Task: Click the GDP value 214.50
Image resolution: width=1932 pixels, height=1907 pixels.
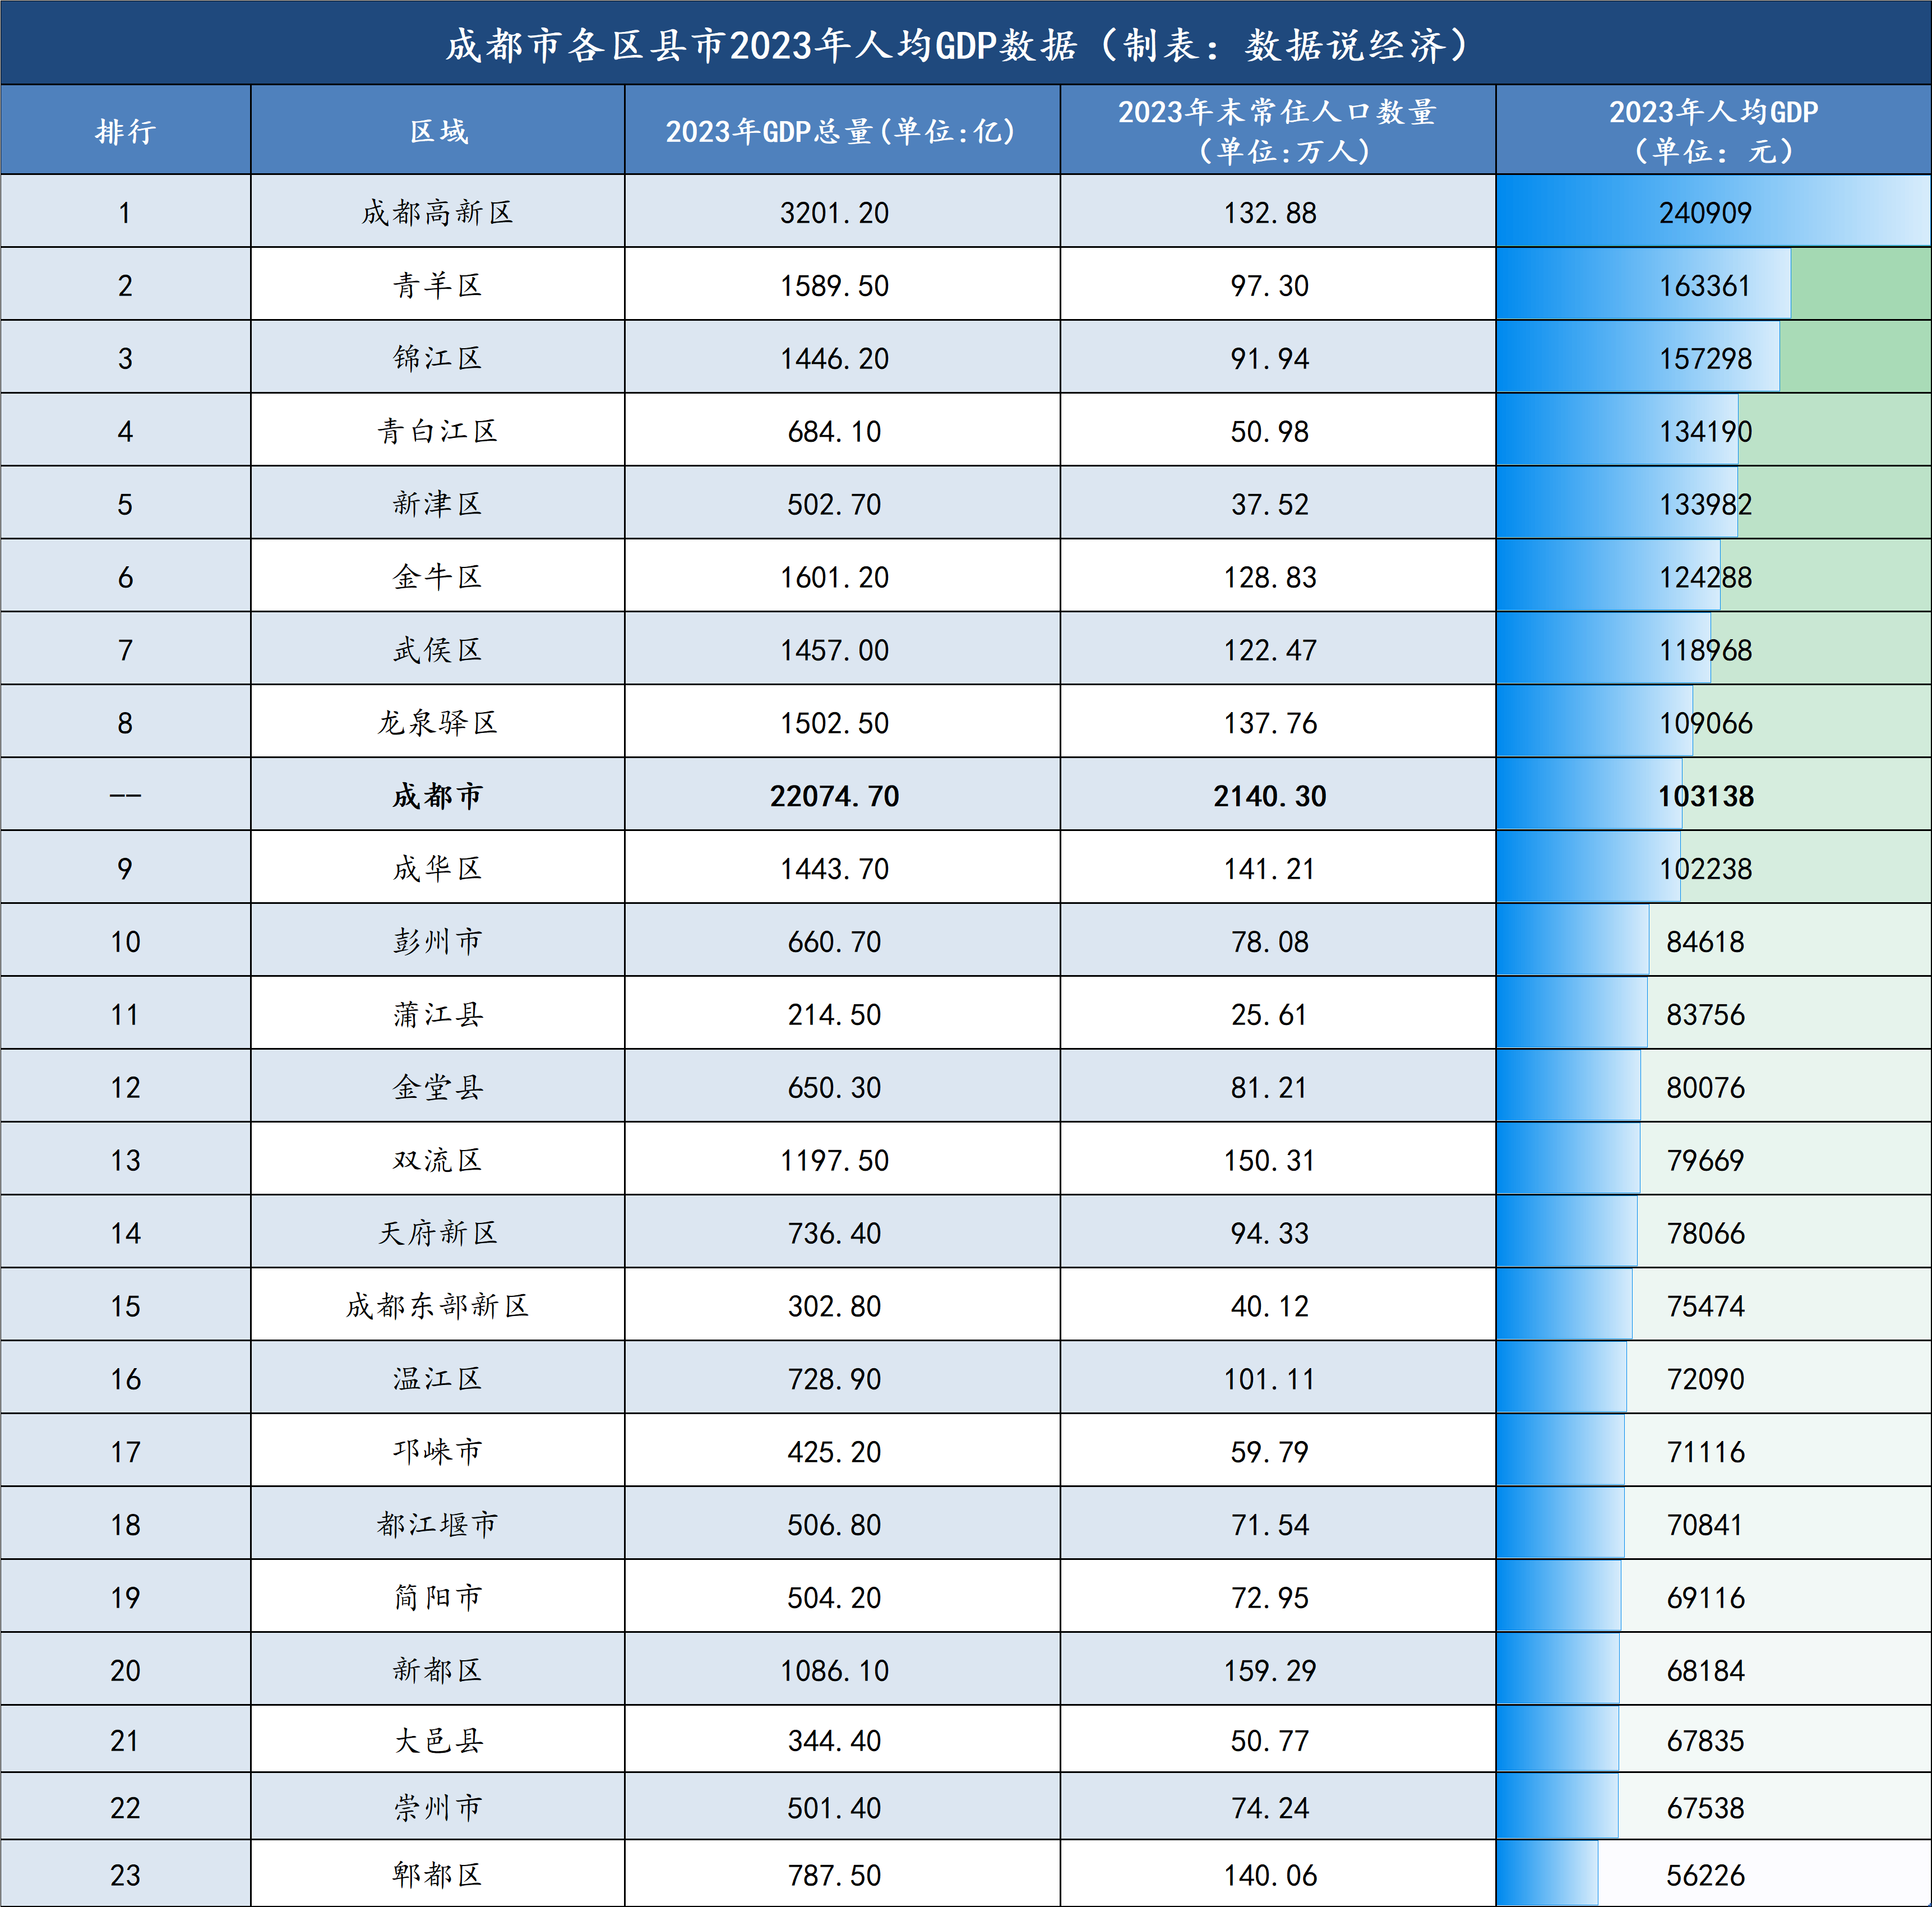Action: click(834, 1016)
